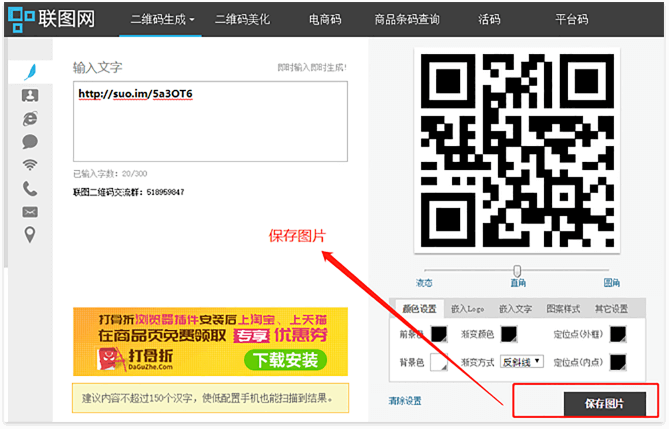
Task: Open 商品条码查询 menu item
Action: [407, 20]
